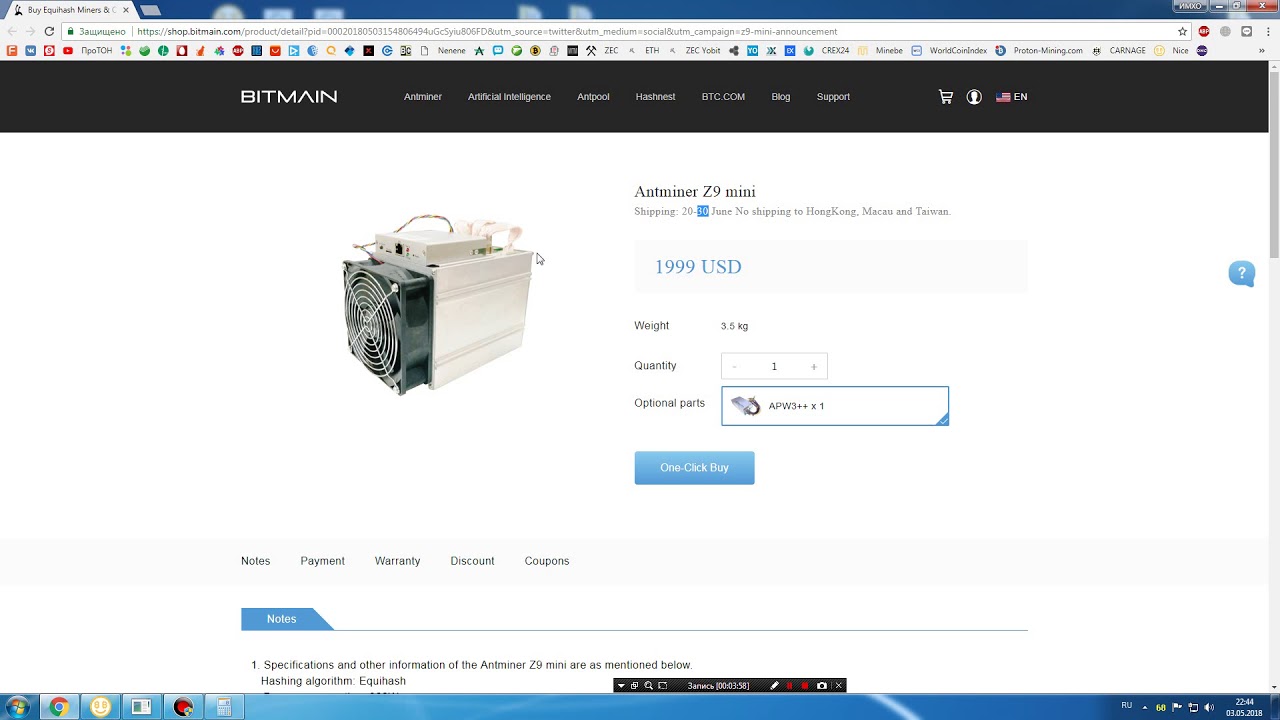Open the user account icon

[x=974, y=97]
